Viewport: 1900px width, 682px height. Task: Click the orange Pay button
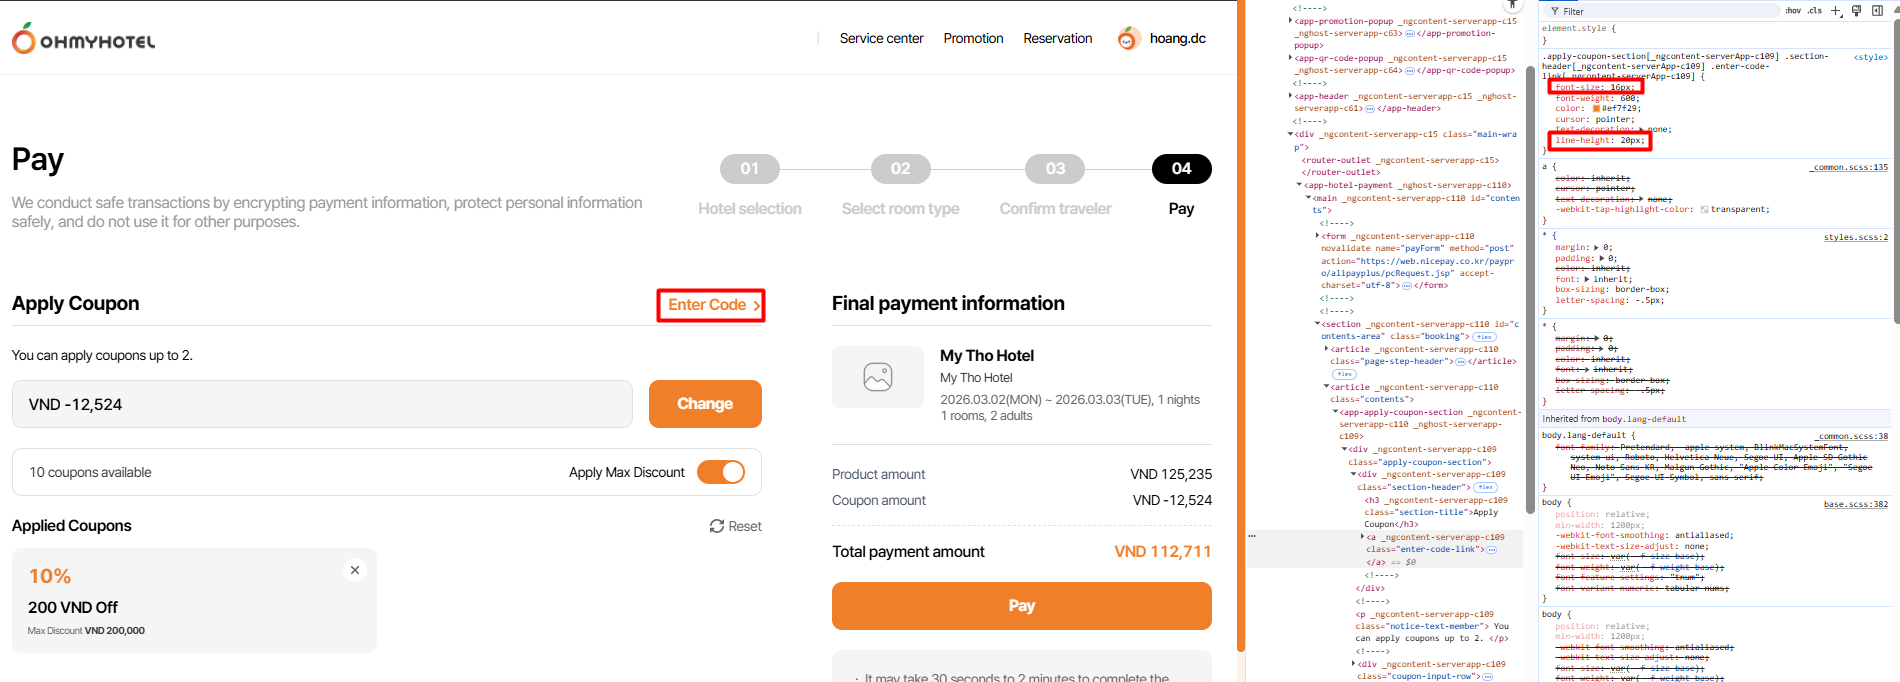[x=1021, y=606]
